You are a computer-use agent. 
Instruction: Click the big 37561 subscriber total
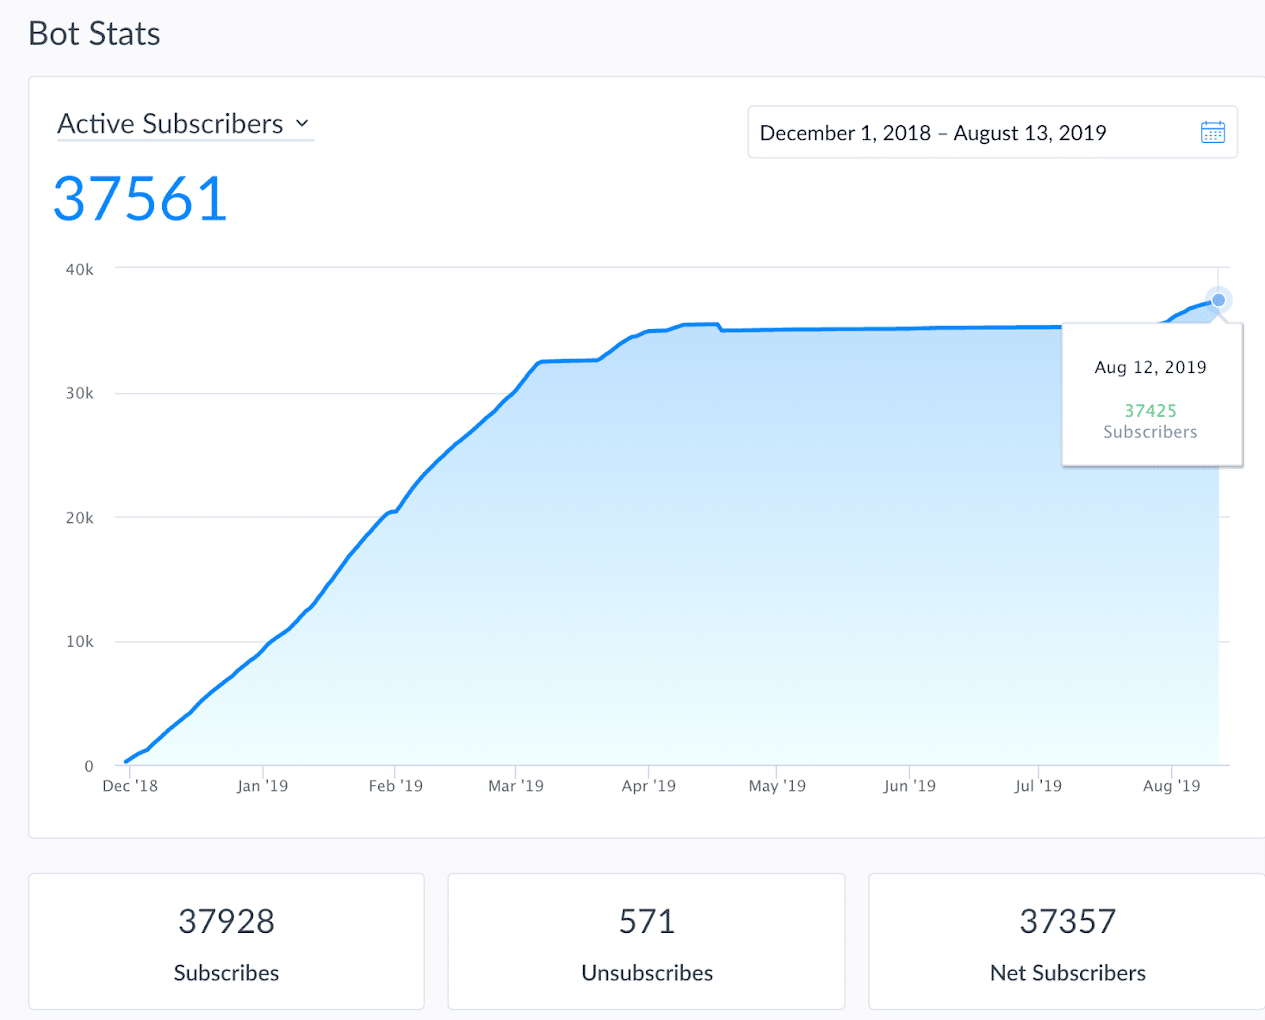140,199
